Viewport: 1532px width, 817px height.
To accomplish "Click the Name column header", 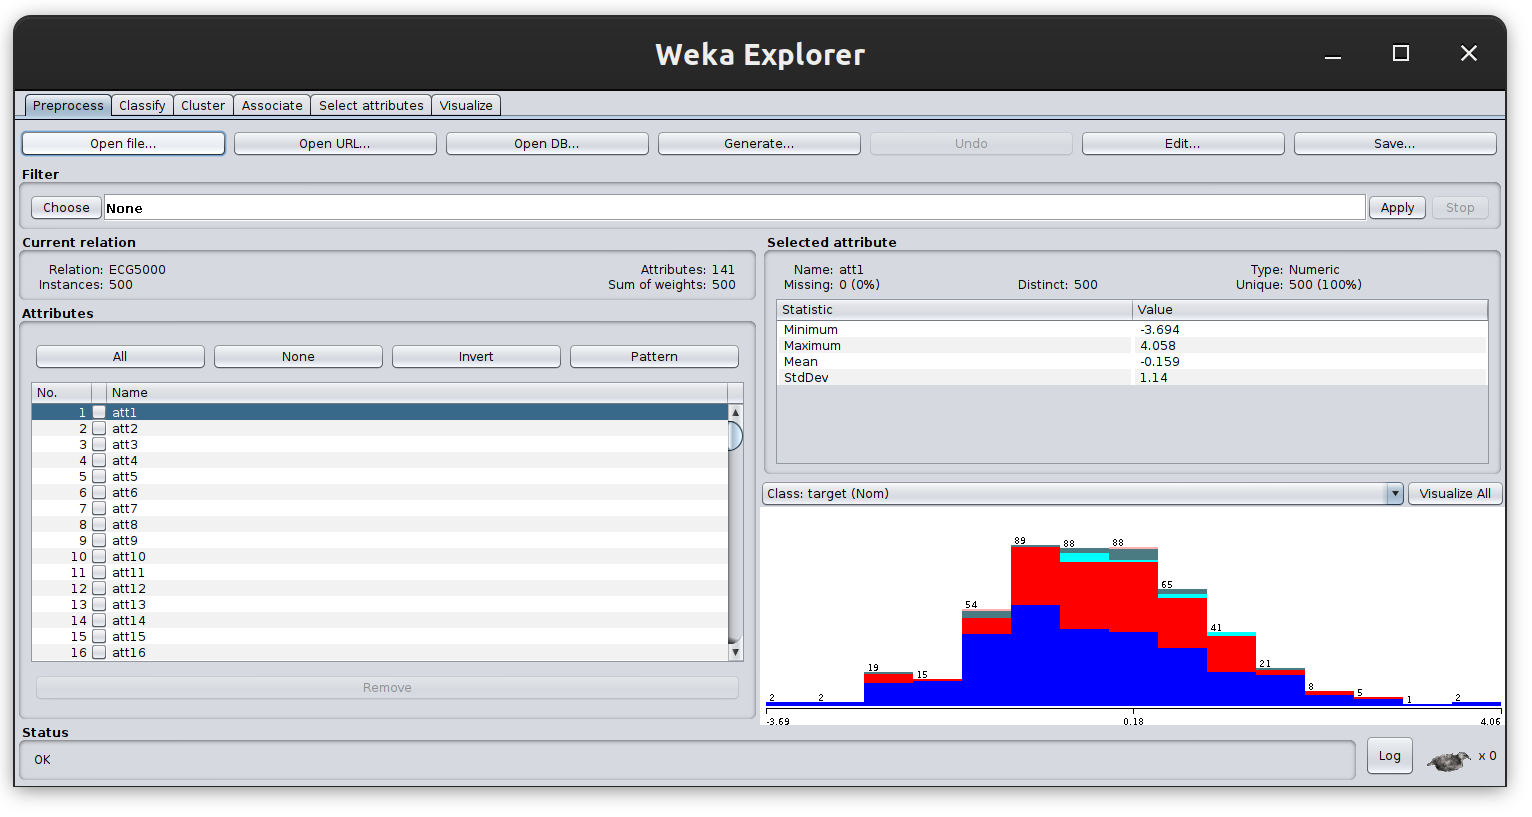I will click(x=417, y=392).
